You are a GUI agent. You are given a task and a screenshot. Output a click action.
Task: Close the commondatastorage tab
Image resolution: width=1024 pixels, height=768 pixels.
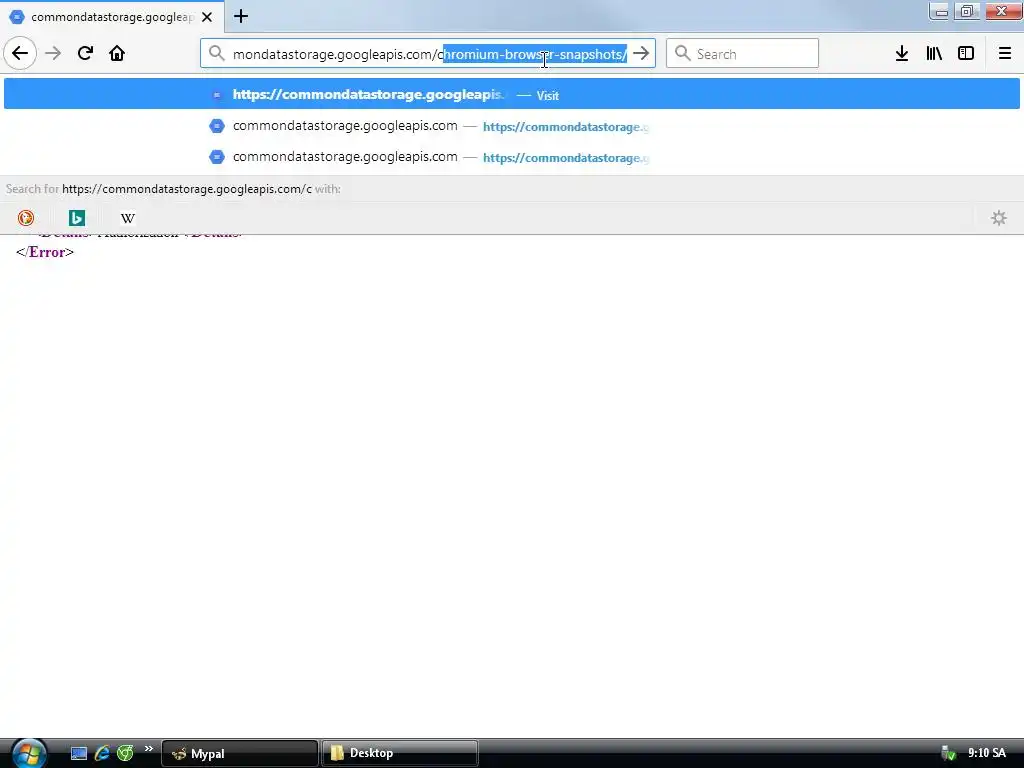pos(207,17)
